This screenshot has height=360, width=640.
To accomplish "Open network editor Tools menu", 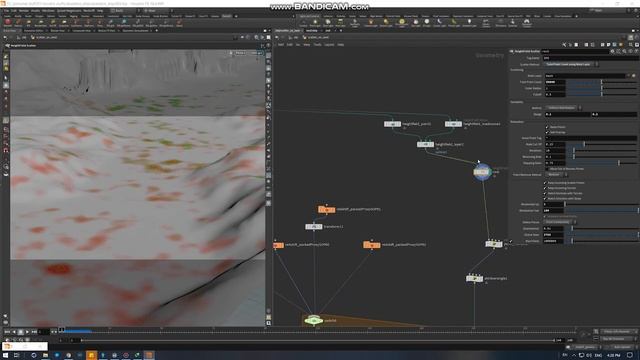I will tap(318, 44).
